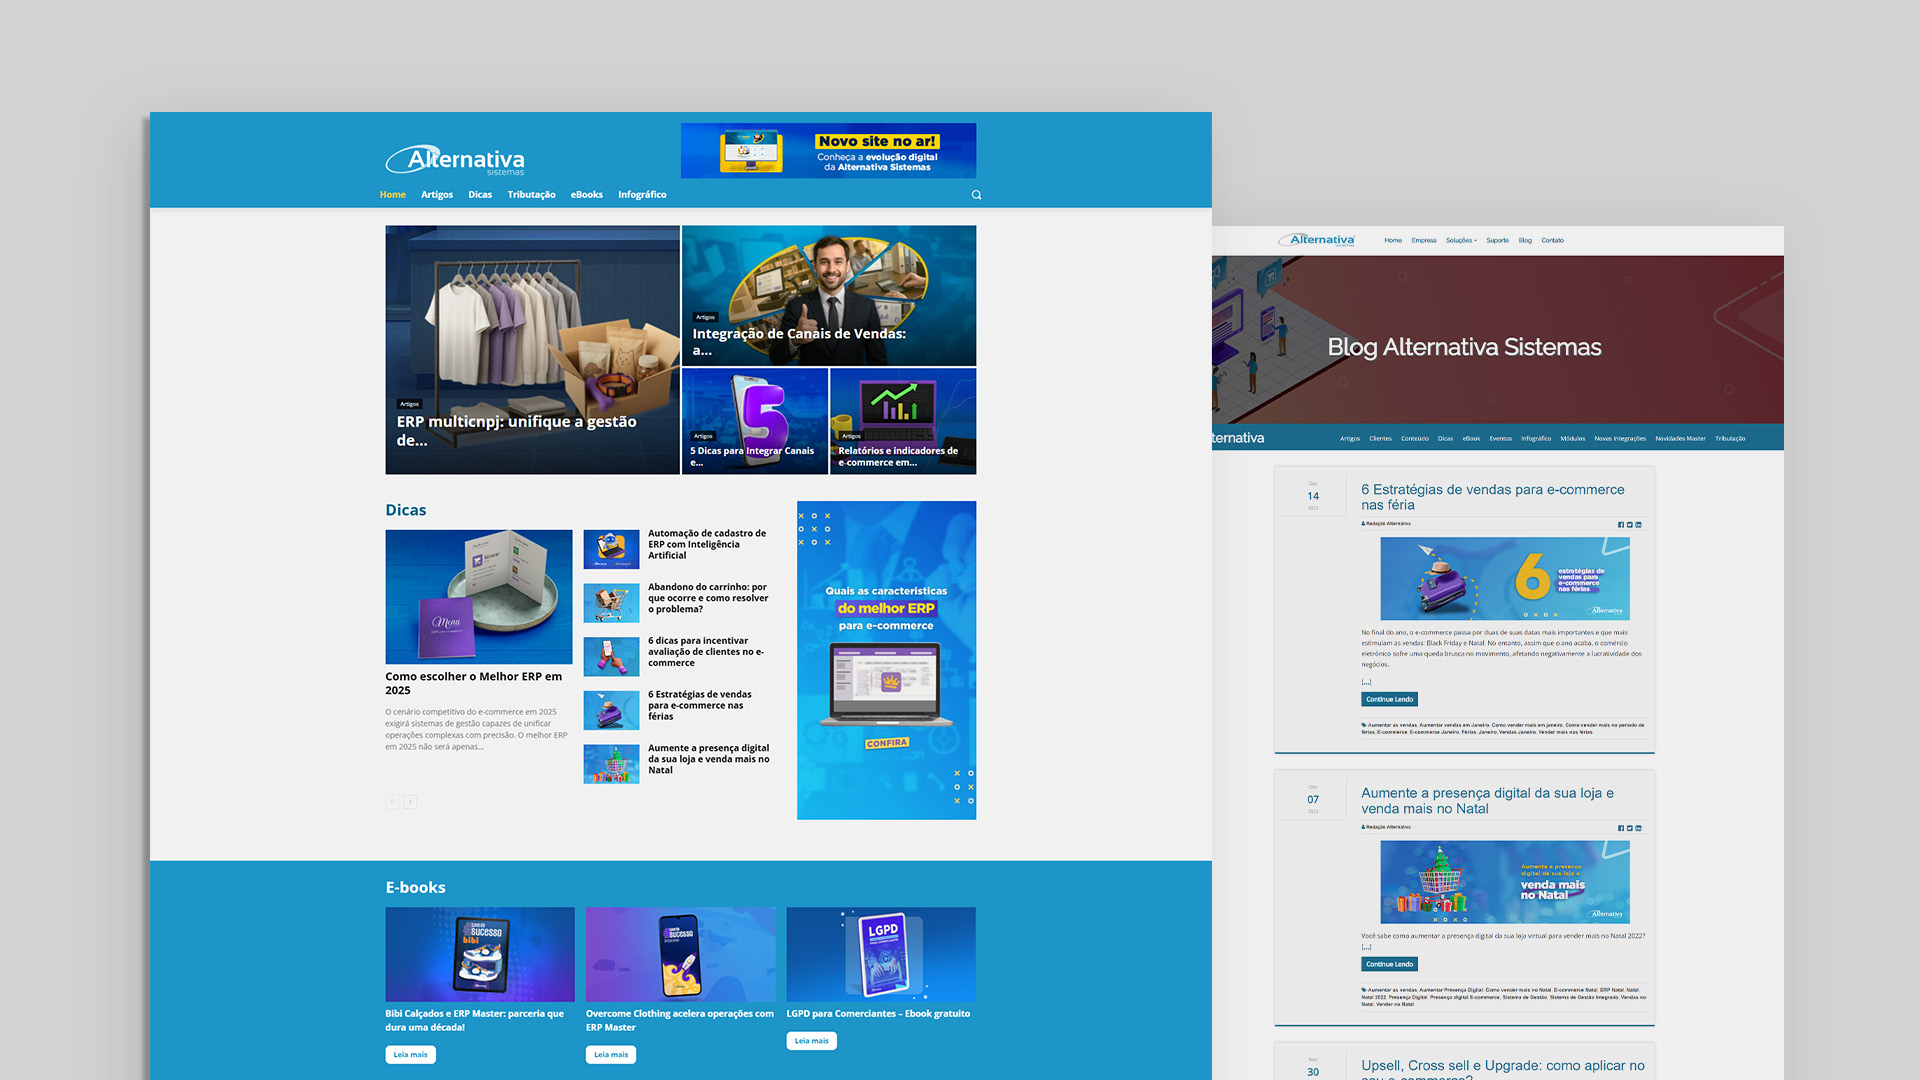Image resolution: width=1920 pixels, height=1080 pixels.
Task: Select eBooks in the top navigation
Action: coord(586,195)
